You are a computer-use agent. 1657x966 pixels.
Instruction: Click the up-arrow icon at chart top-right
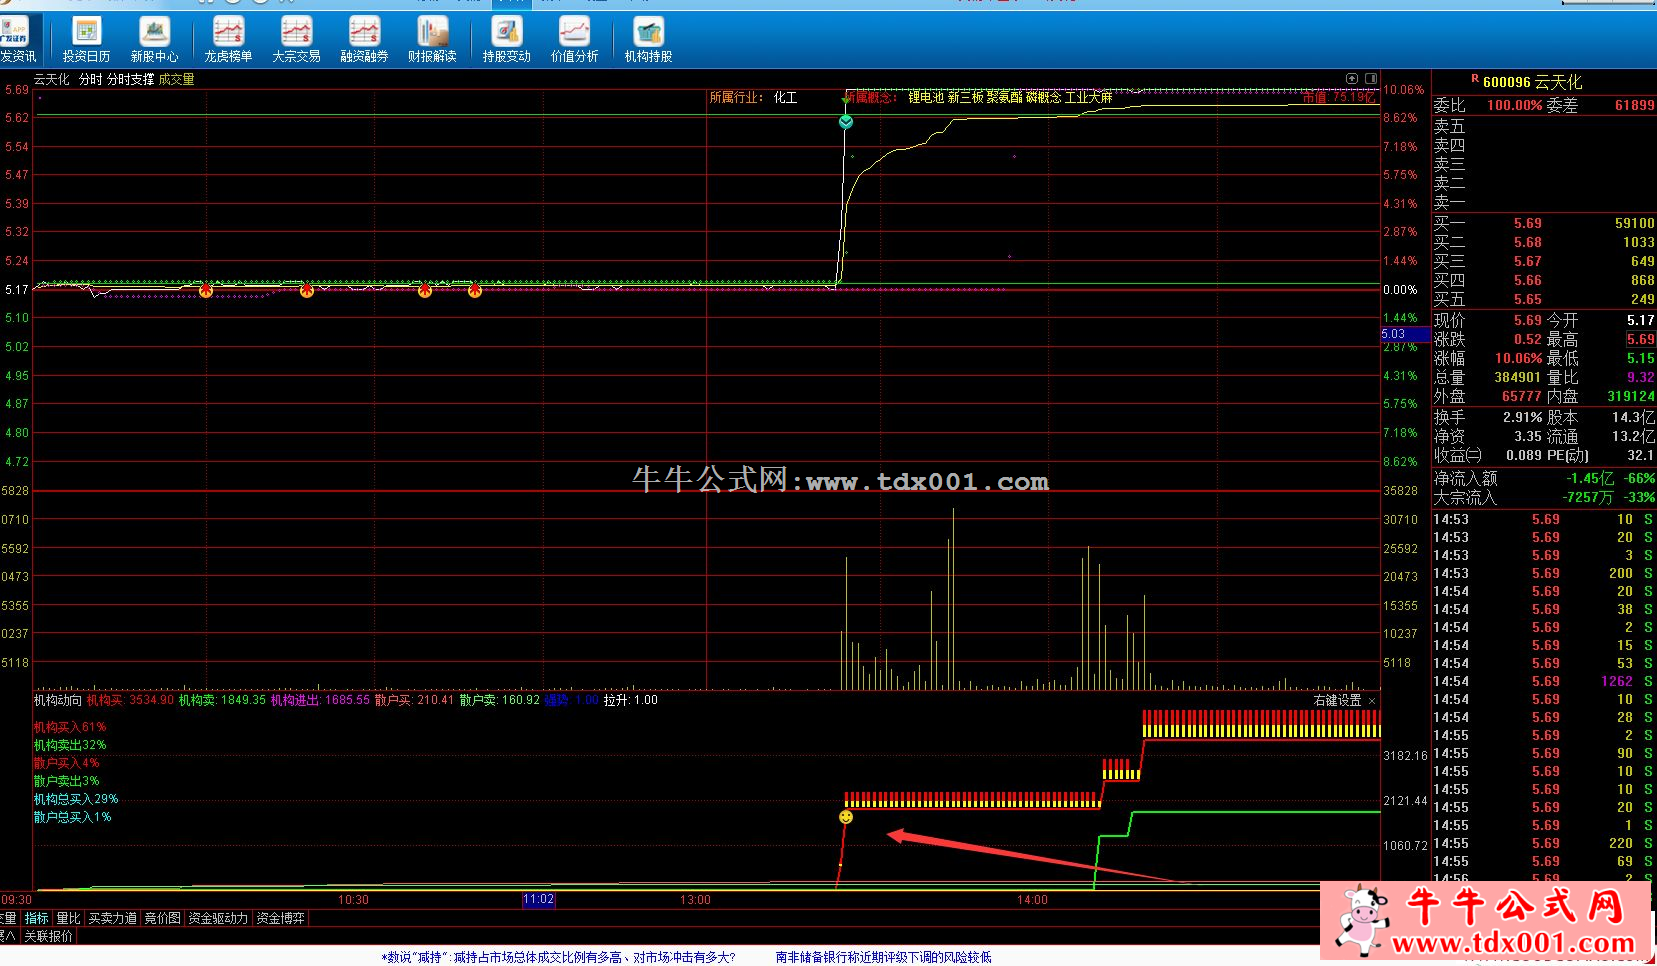pyautogui.click(x=1352, y=78)
